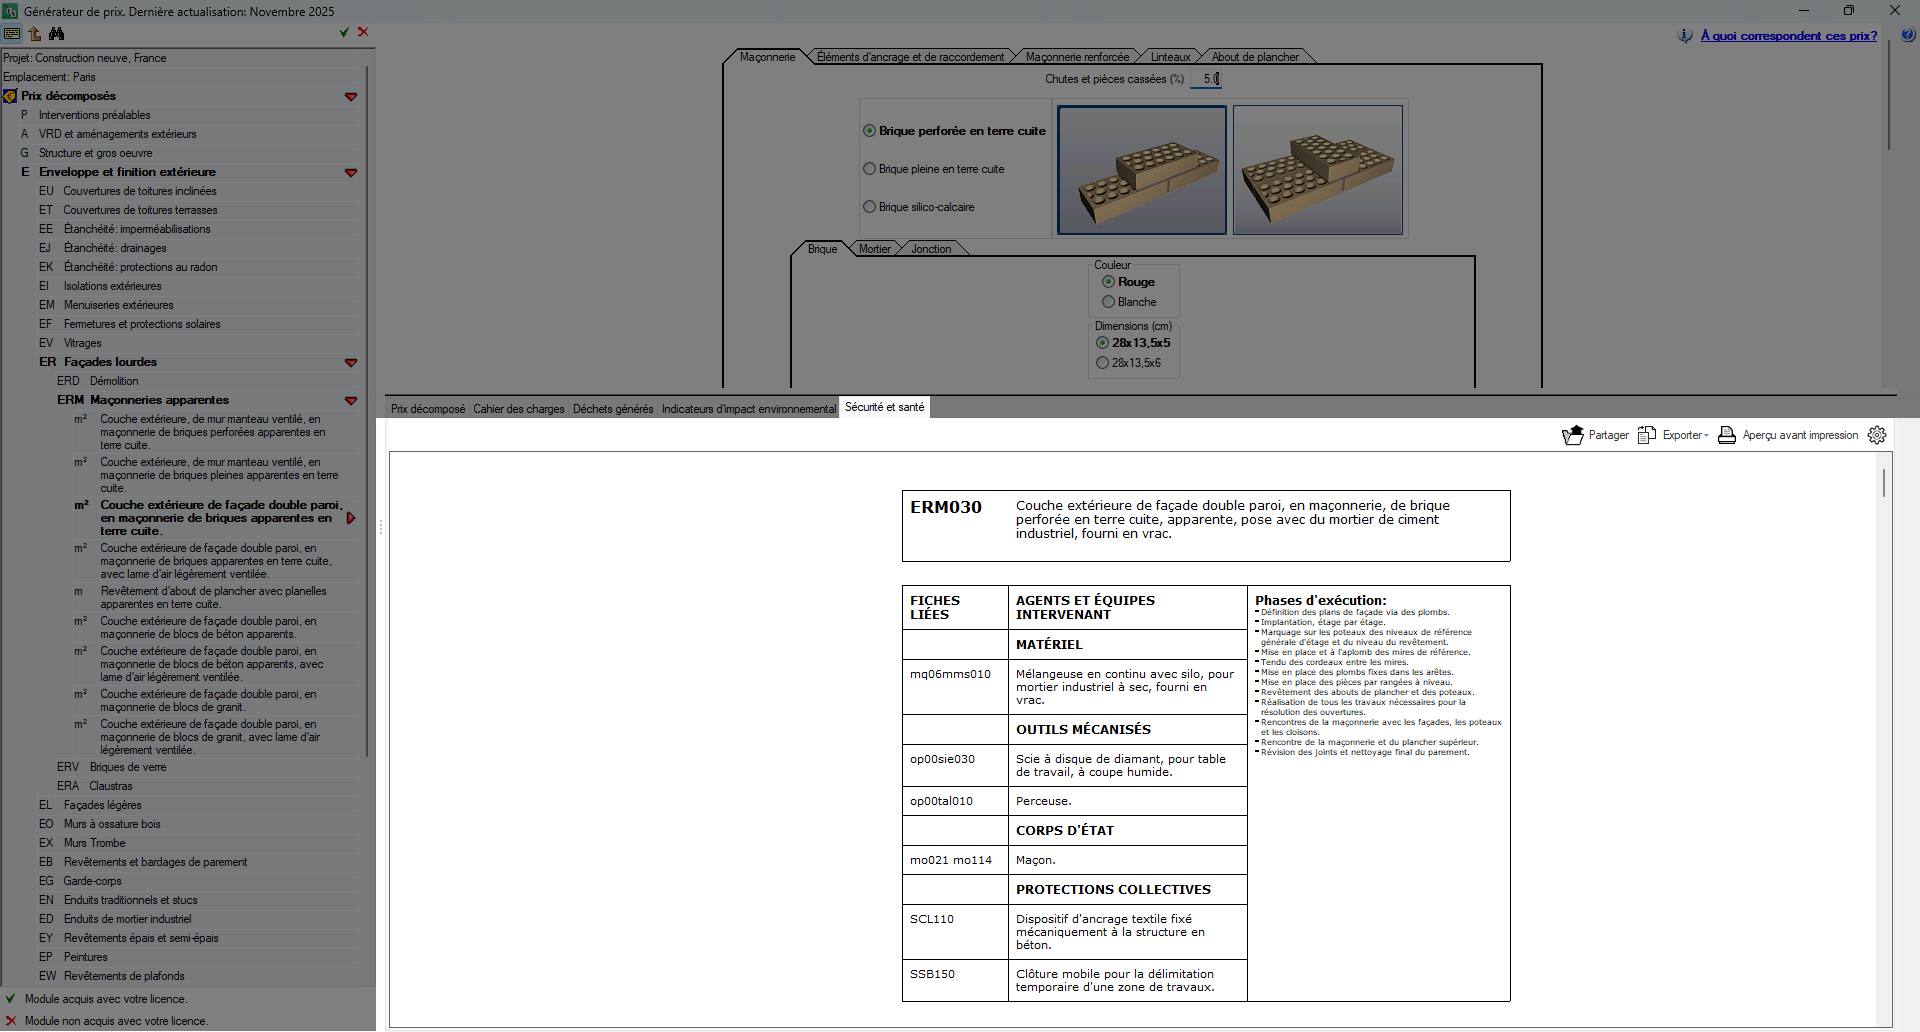Collapse the Façades lourdes arrow

pyautogui.click(x=351, y=363)
